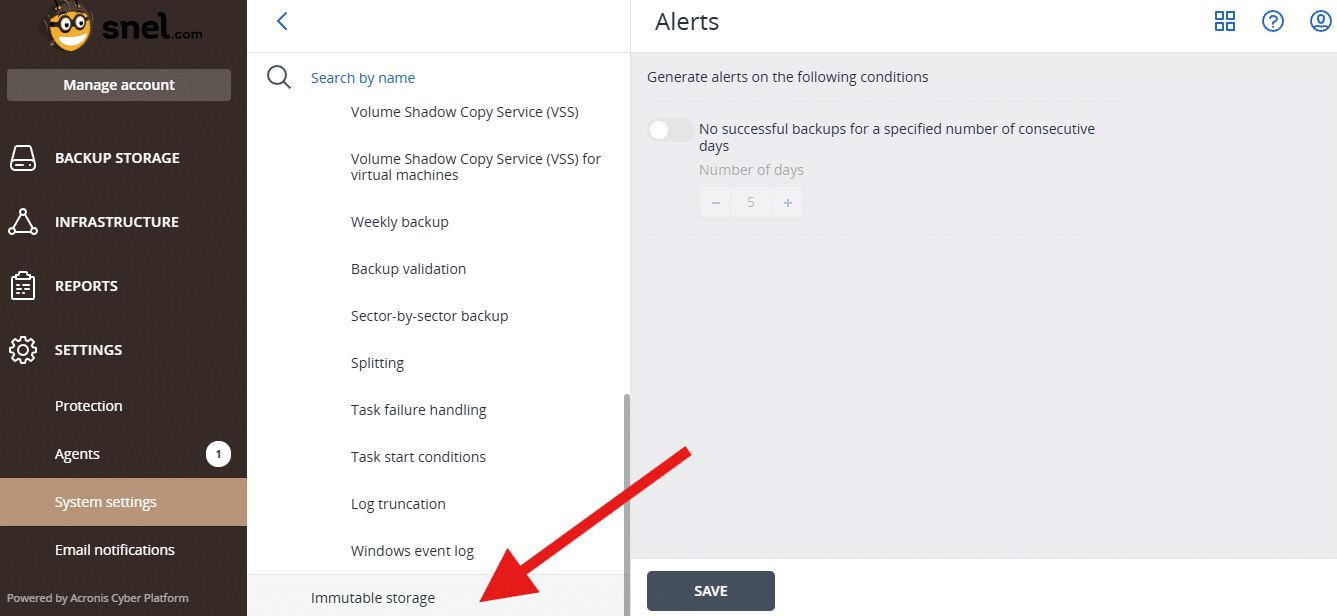
Task: Click the SAVE button
Action: (x=711, y=591)
